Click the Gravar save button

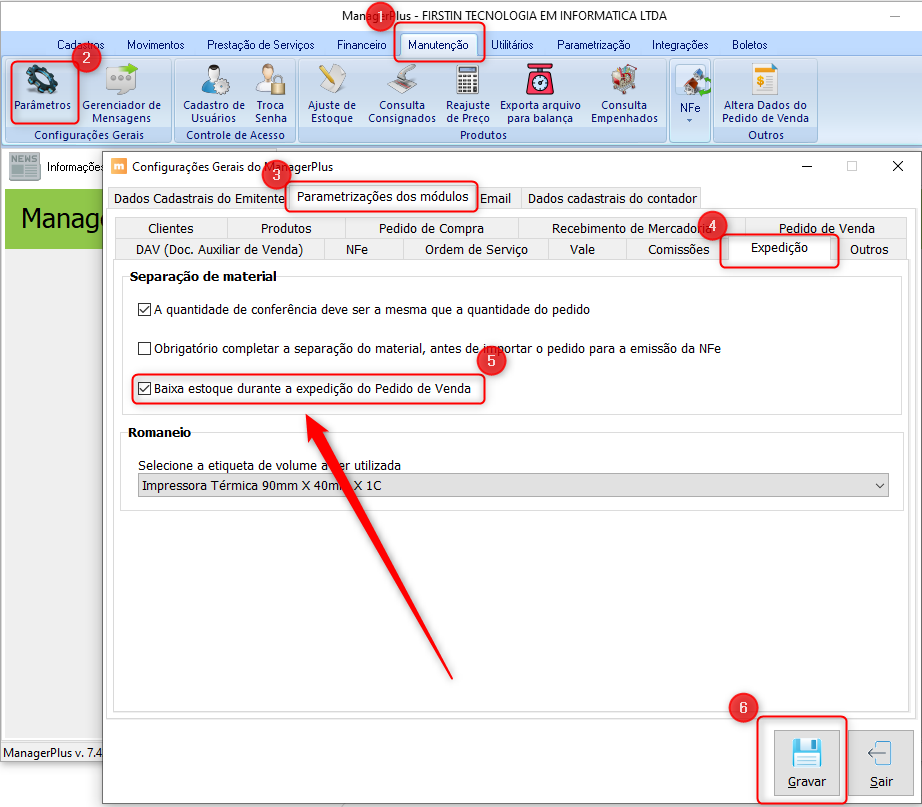coord(806,761)
